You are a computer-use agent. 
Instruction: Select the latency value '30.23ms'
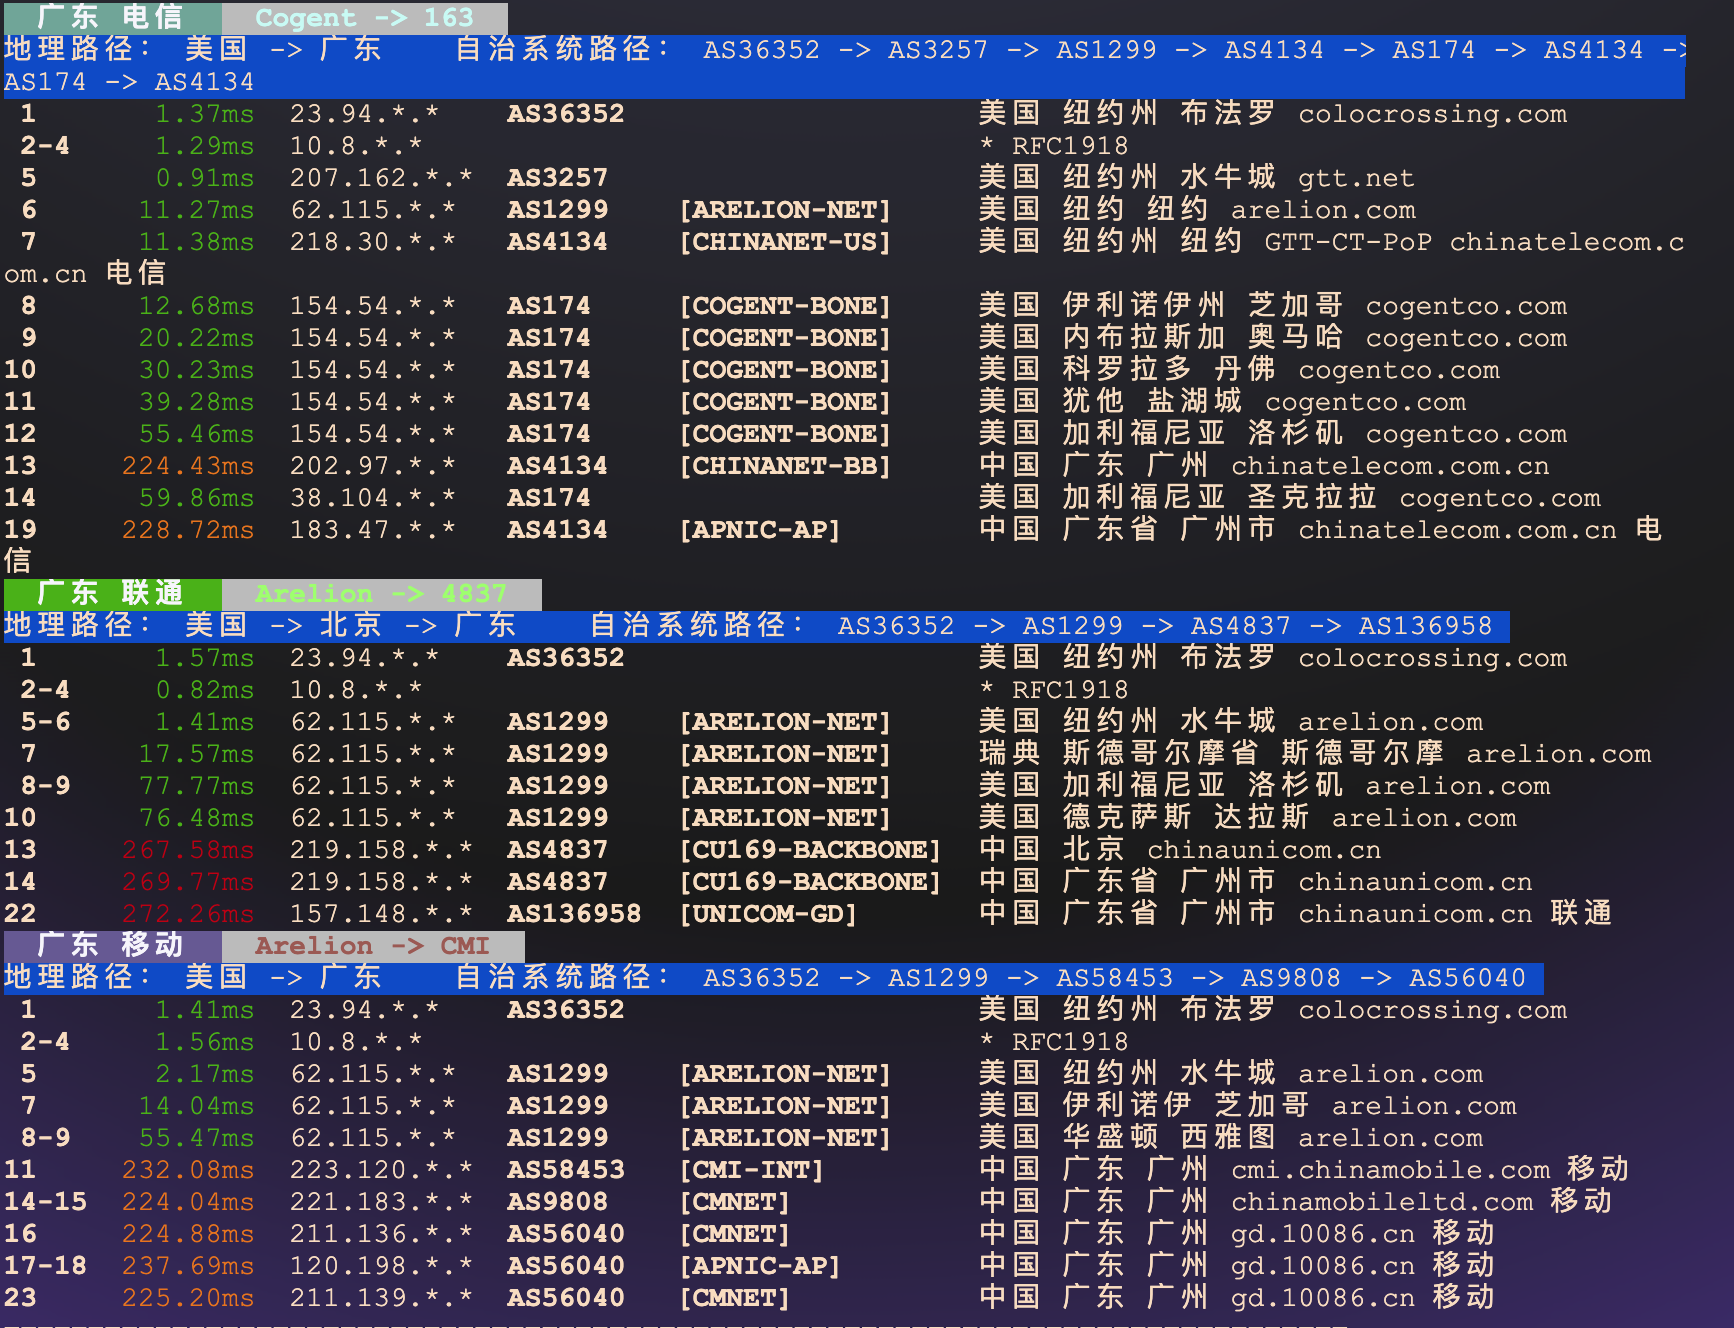[x=196, y=370]
